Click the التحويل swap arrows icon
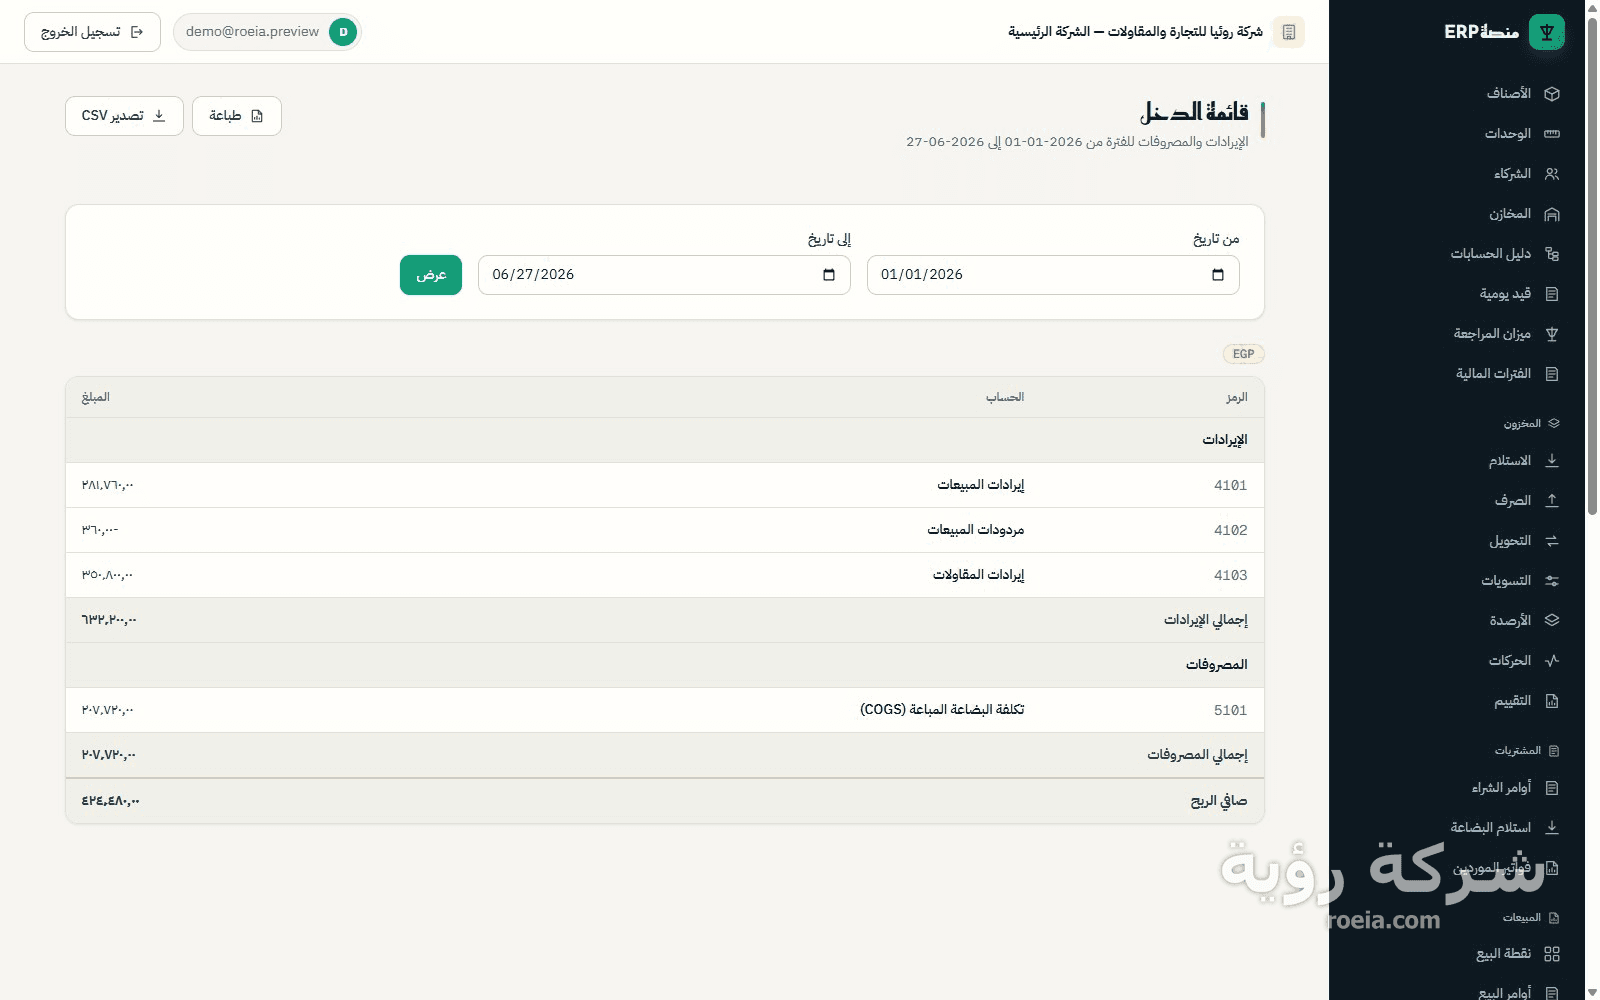Viewport: 1600px width, 1000px height. (x=1552, y=541)
